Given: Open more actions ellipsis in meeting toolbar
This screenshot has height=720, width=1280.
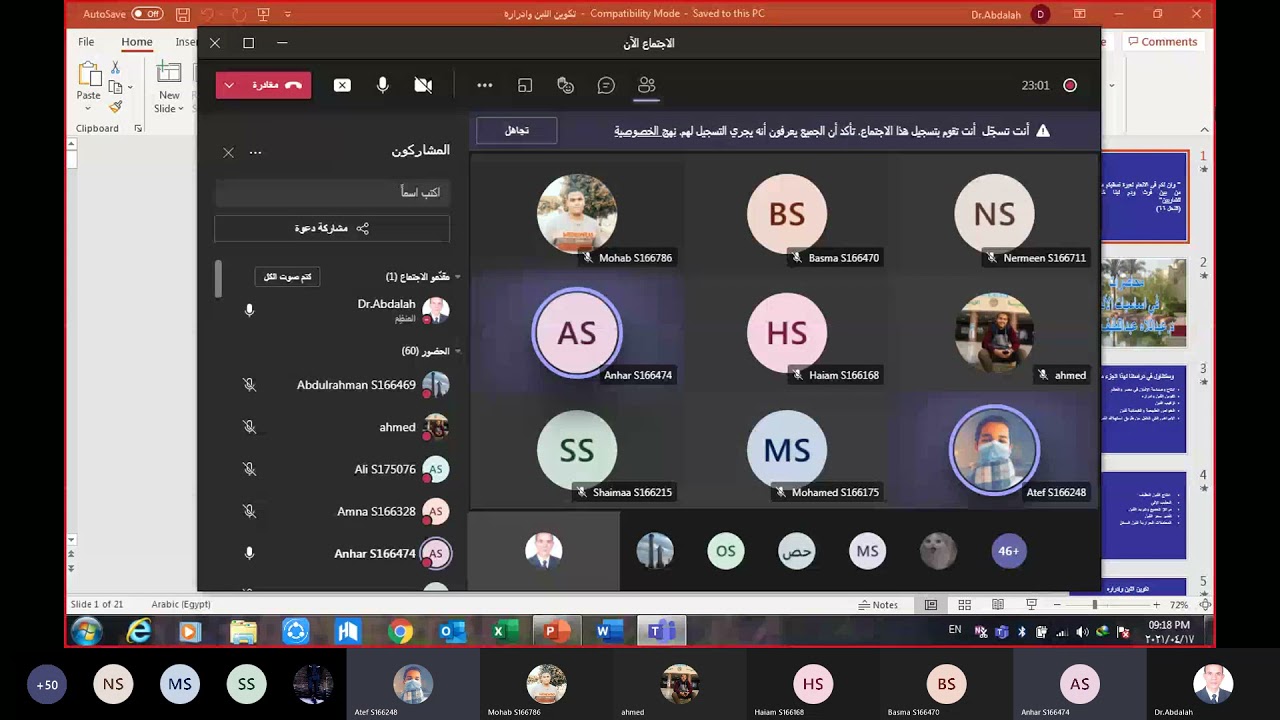Looking at the screenshot, I should (485, 85).
